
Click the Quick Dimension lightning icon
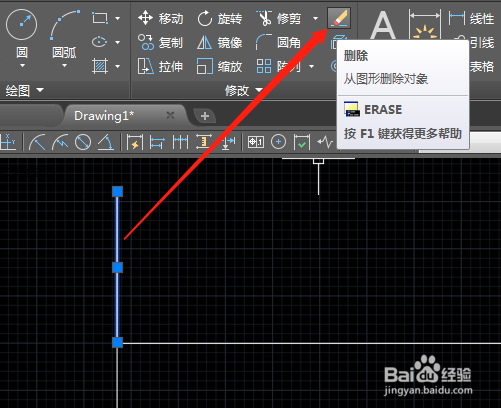coord(135,142)
